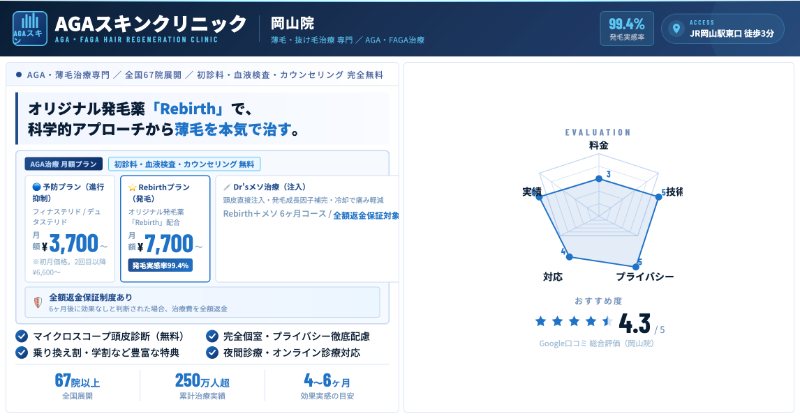Click the 全額返金保証対象 link
This screenshot has height=418, width=800.
tap(366, 215)
